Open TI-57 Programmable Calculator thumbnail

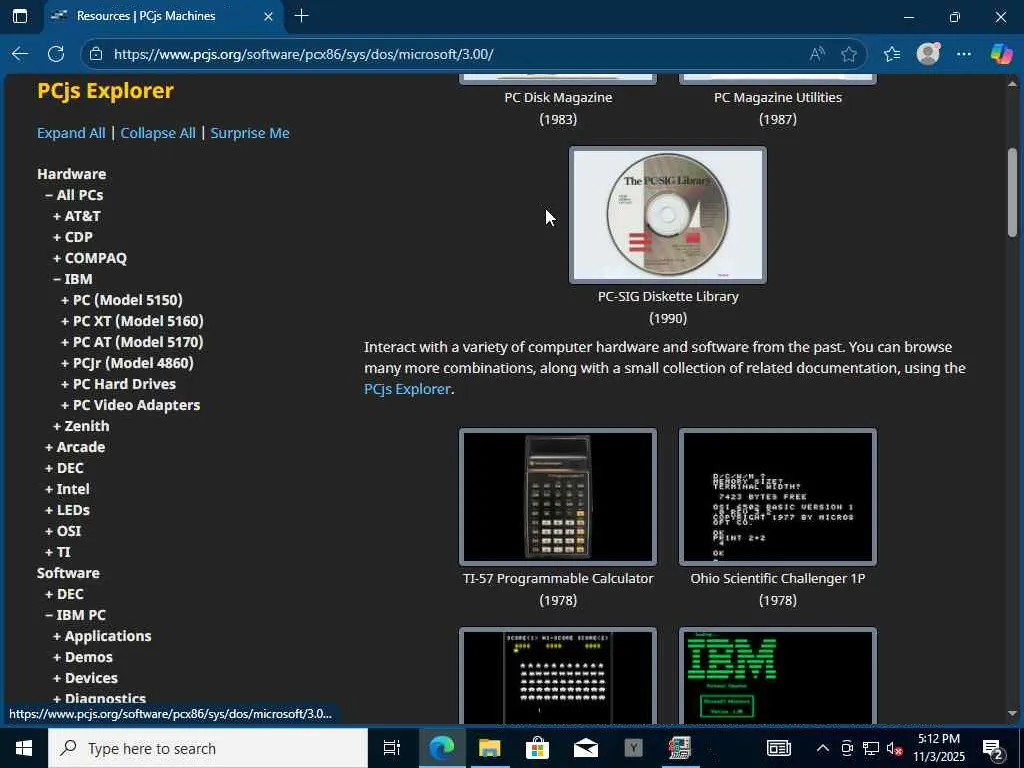point(558,496)
